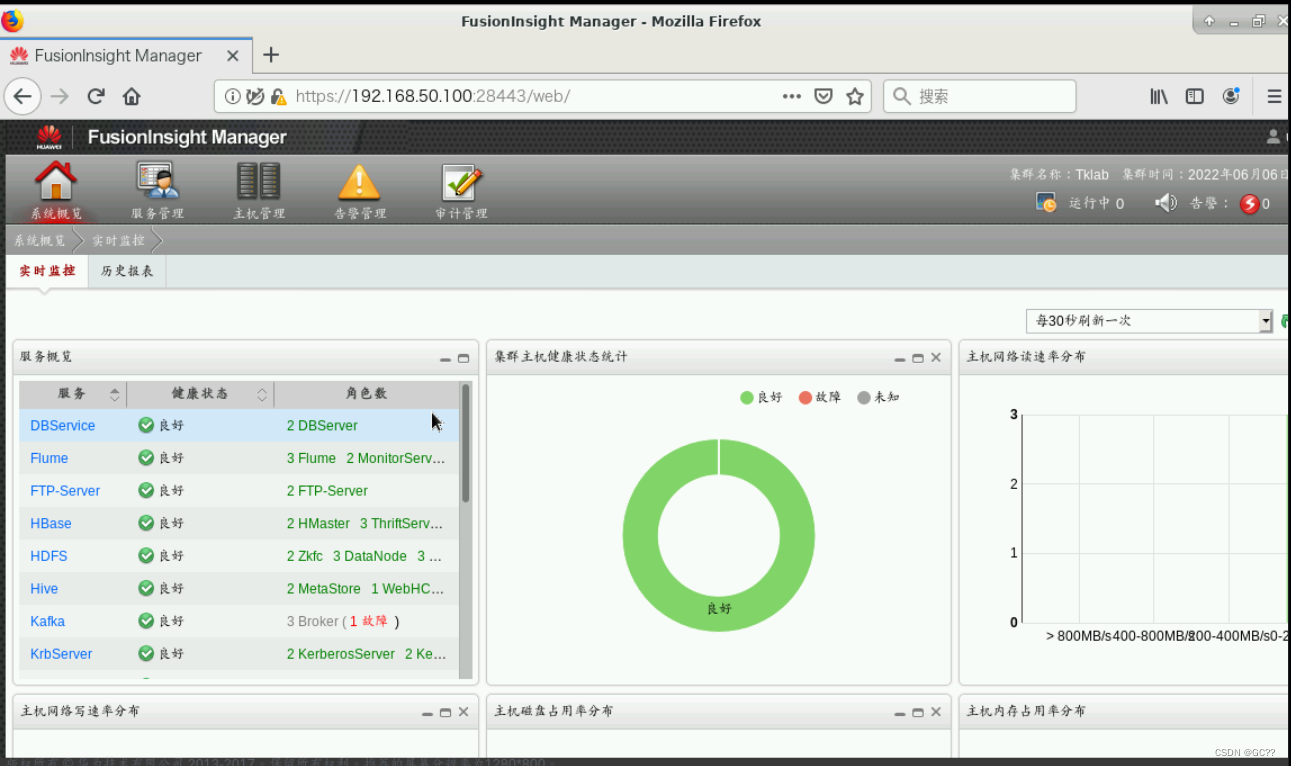Open the Firefox account icon
Screen dimensions: 1291x766
point(1231,96)
